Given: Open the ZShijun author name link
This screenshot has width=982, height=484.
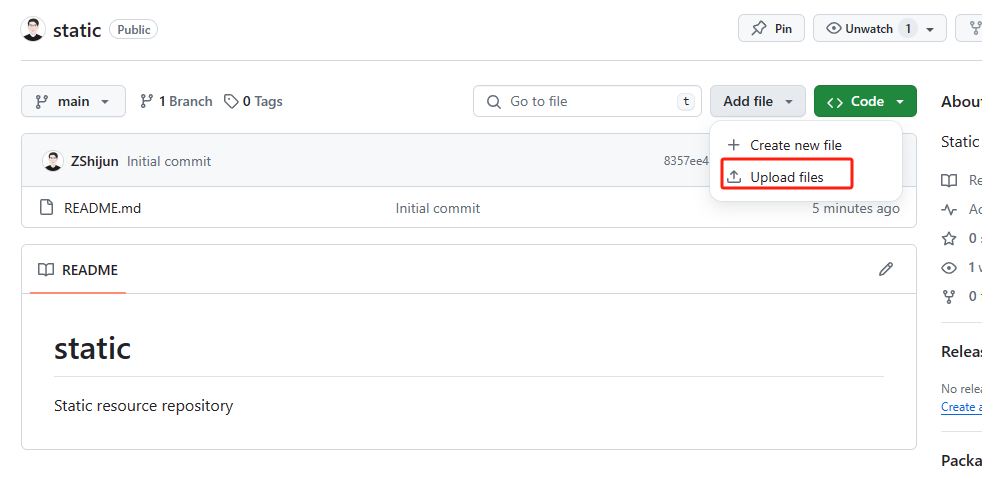Looking at the screenshot, I should point(95,162).
